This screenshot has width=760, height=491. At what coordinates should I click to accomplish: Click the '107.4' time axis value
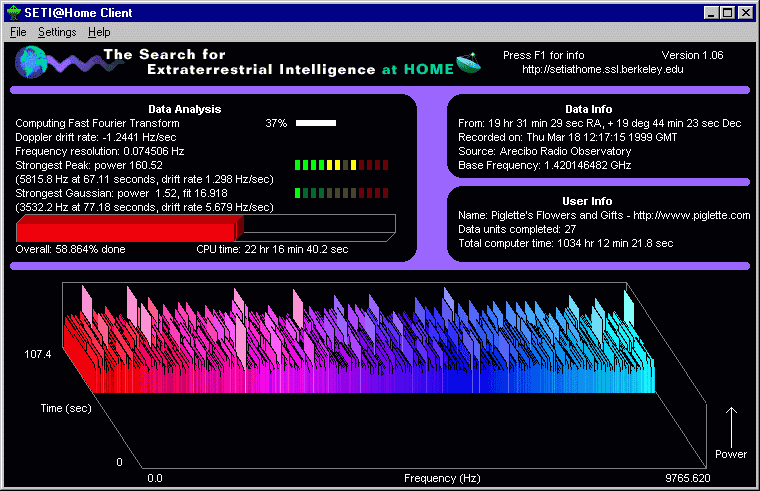click(38, 354)
